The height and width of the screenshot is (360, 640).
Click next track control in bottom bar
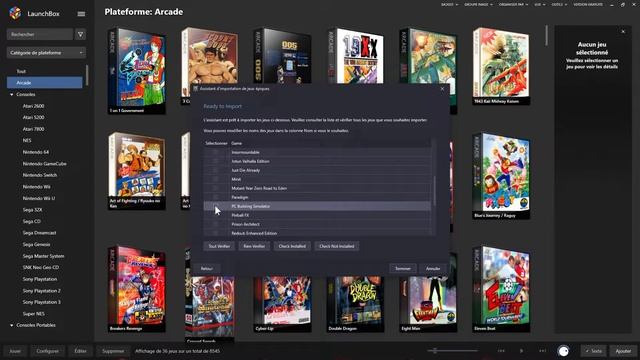pos(542,351)
